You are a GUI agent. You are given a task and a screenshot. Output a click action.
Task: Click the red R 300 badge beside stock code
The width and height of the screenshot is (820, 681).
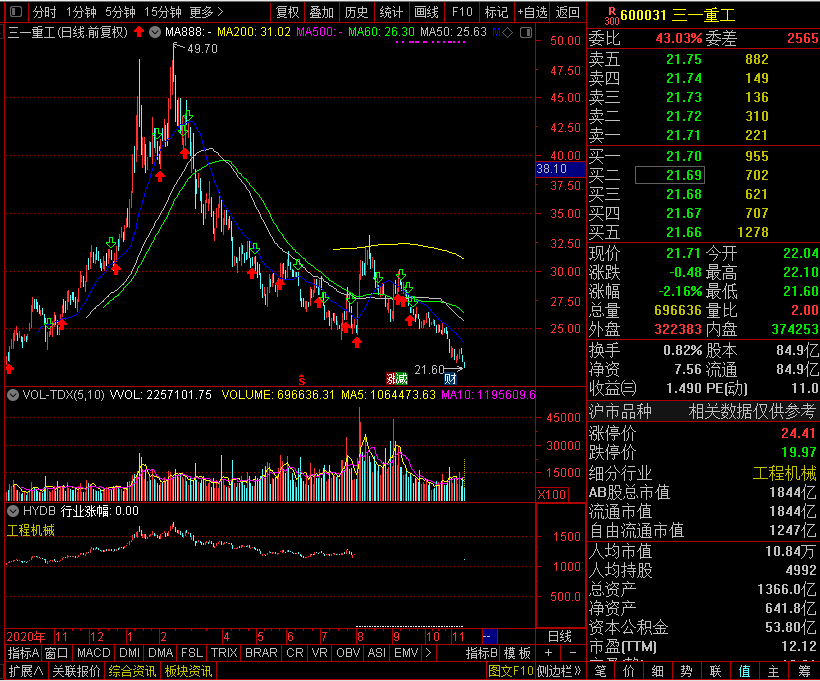(611, 15)
